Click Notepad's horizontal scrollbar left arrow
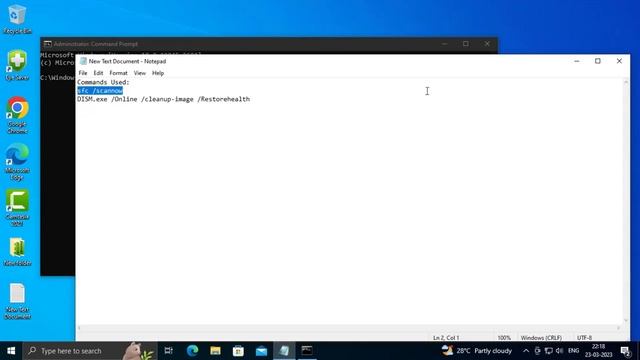640x360 pixels. pyautogui.click(x=79, y=328)
